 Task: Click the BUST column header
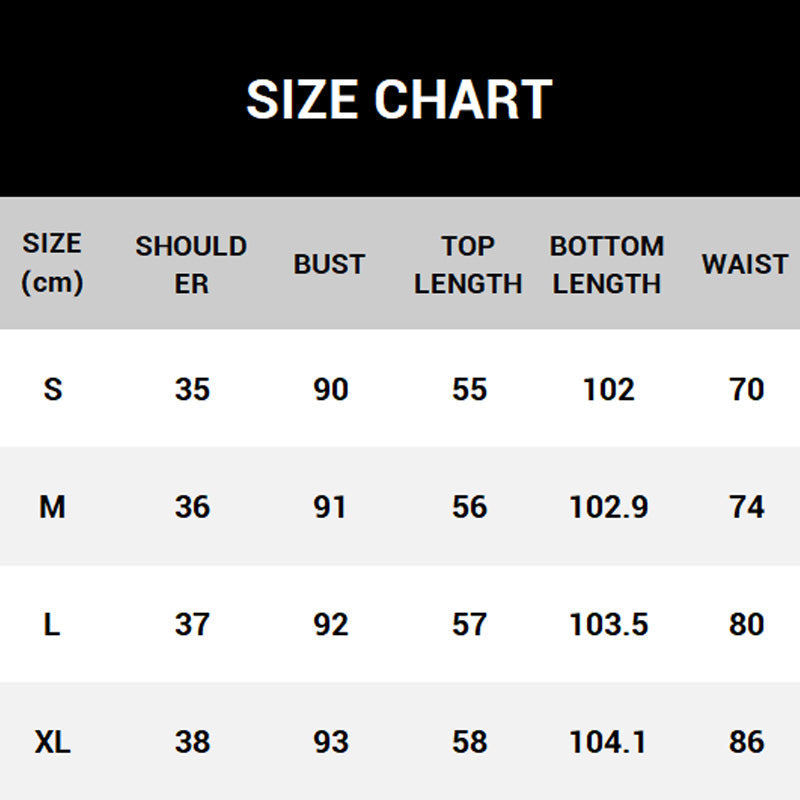(x=329, y=264)
